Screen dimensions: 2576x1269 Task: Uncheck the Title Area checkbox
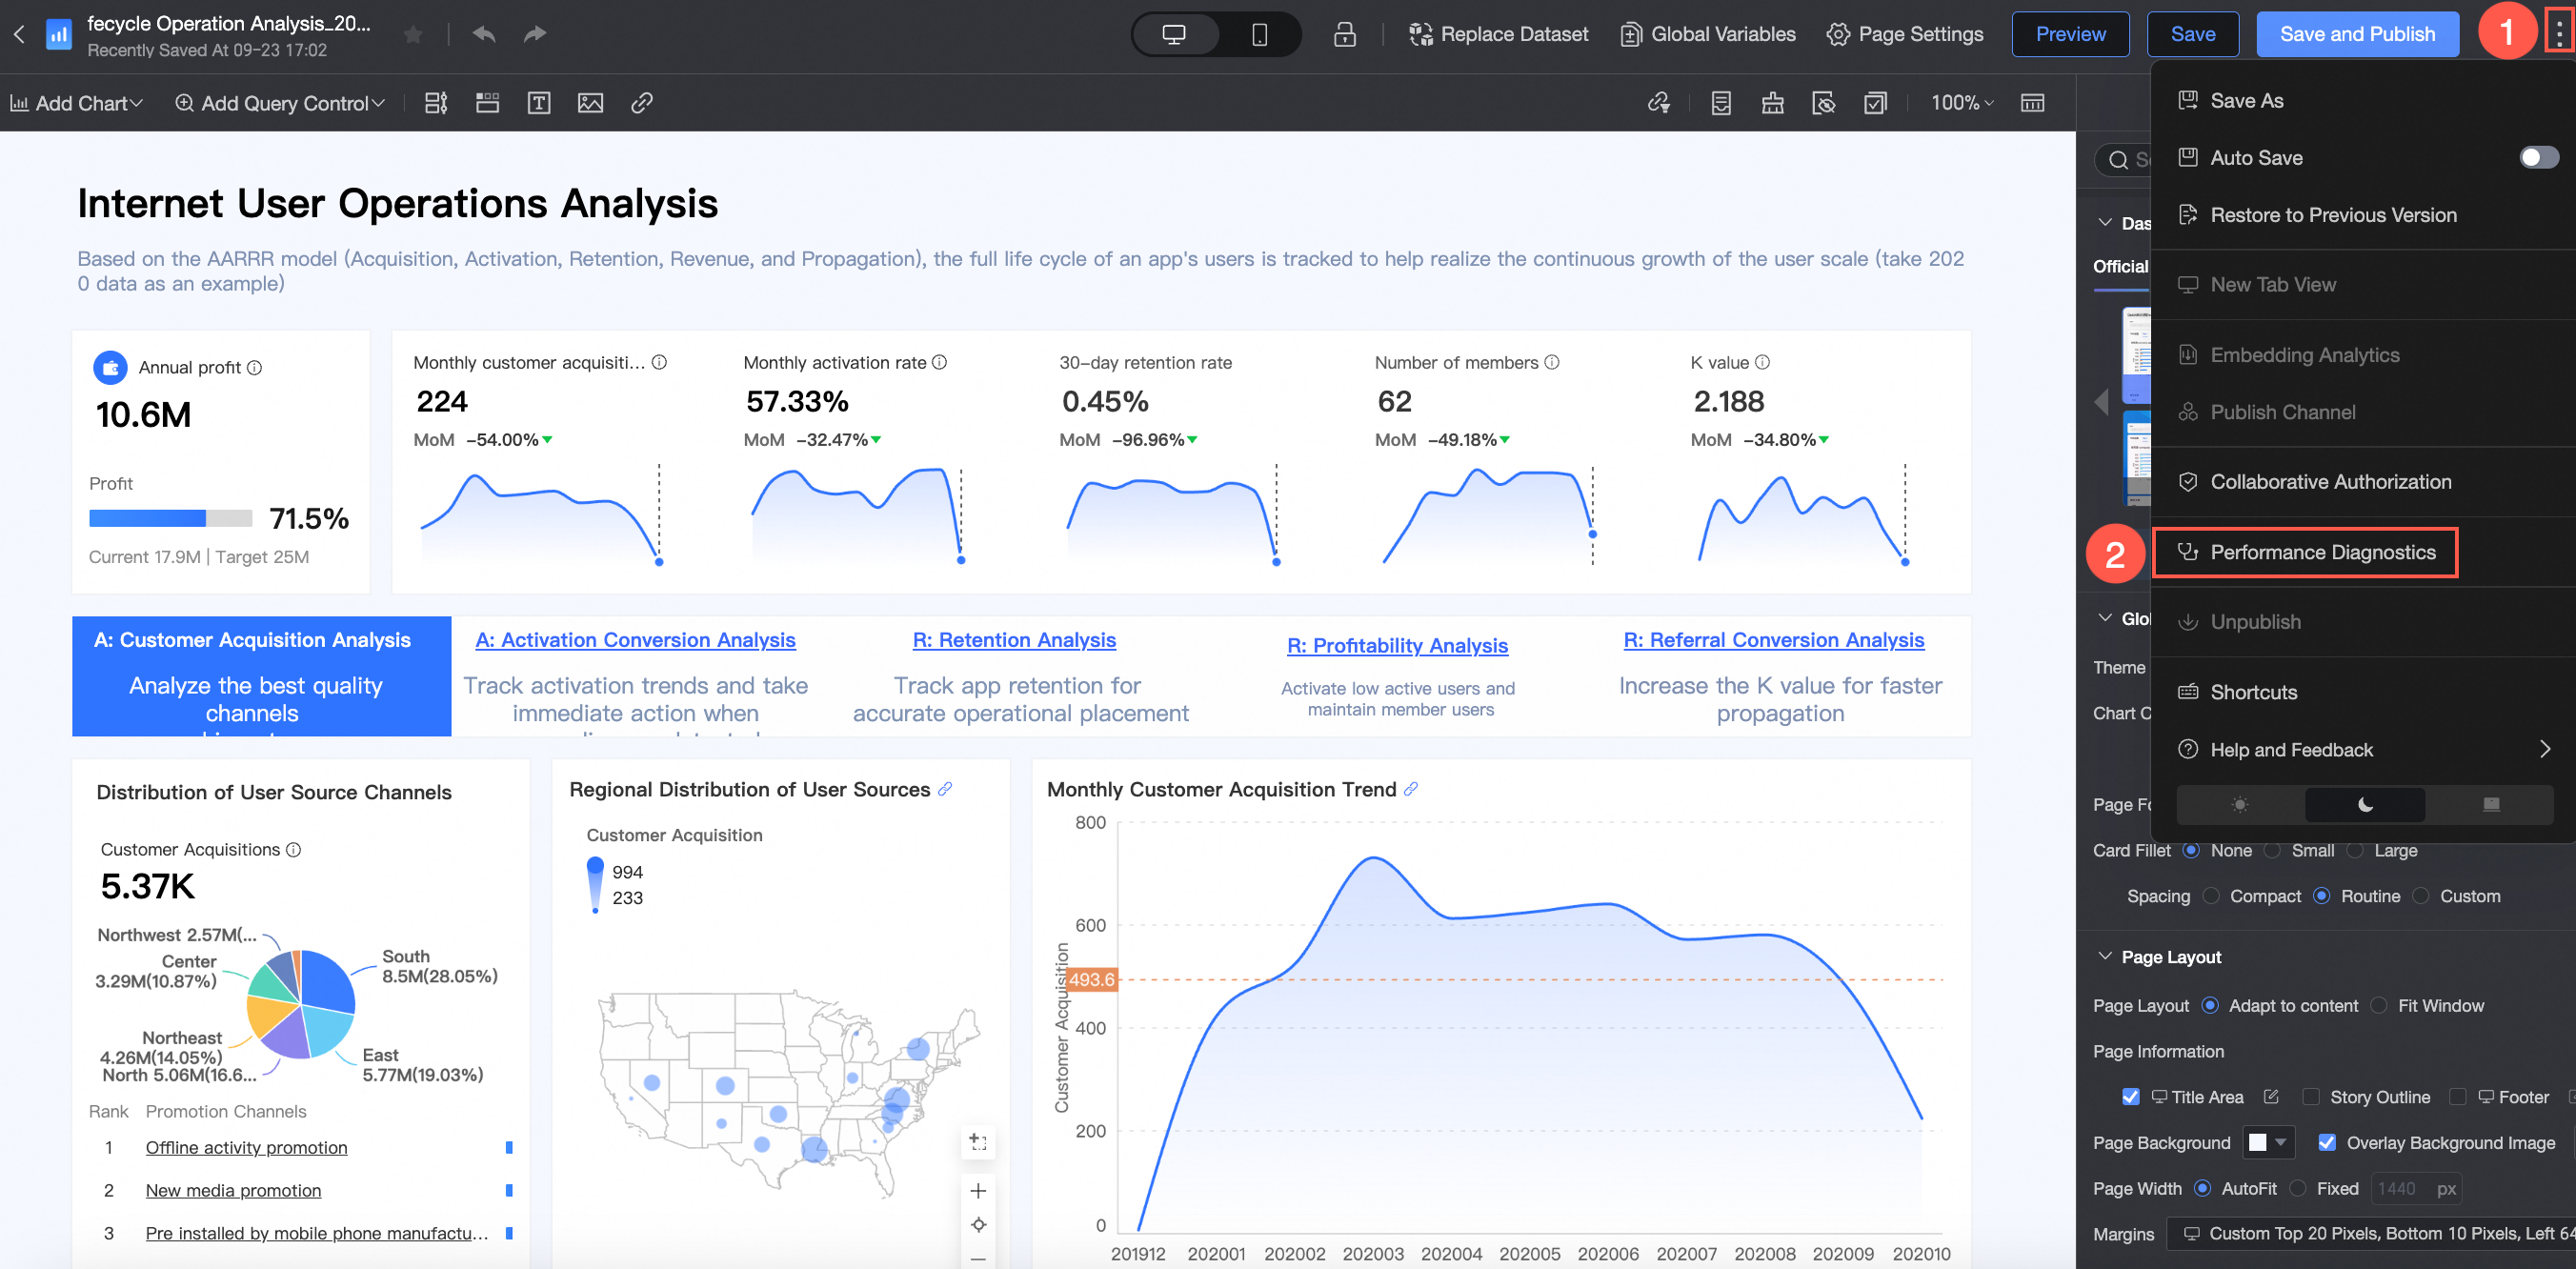2130,1097
